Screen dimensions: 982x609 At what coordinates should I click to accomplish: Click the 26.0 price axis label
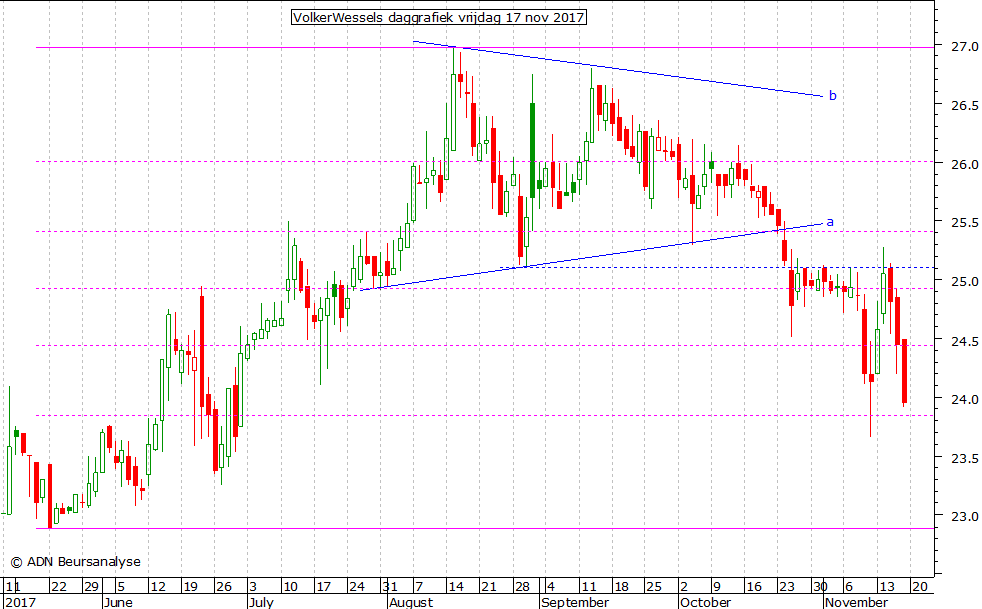[965, 164]
